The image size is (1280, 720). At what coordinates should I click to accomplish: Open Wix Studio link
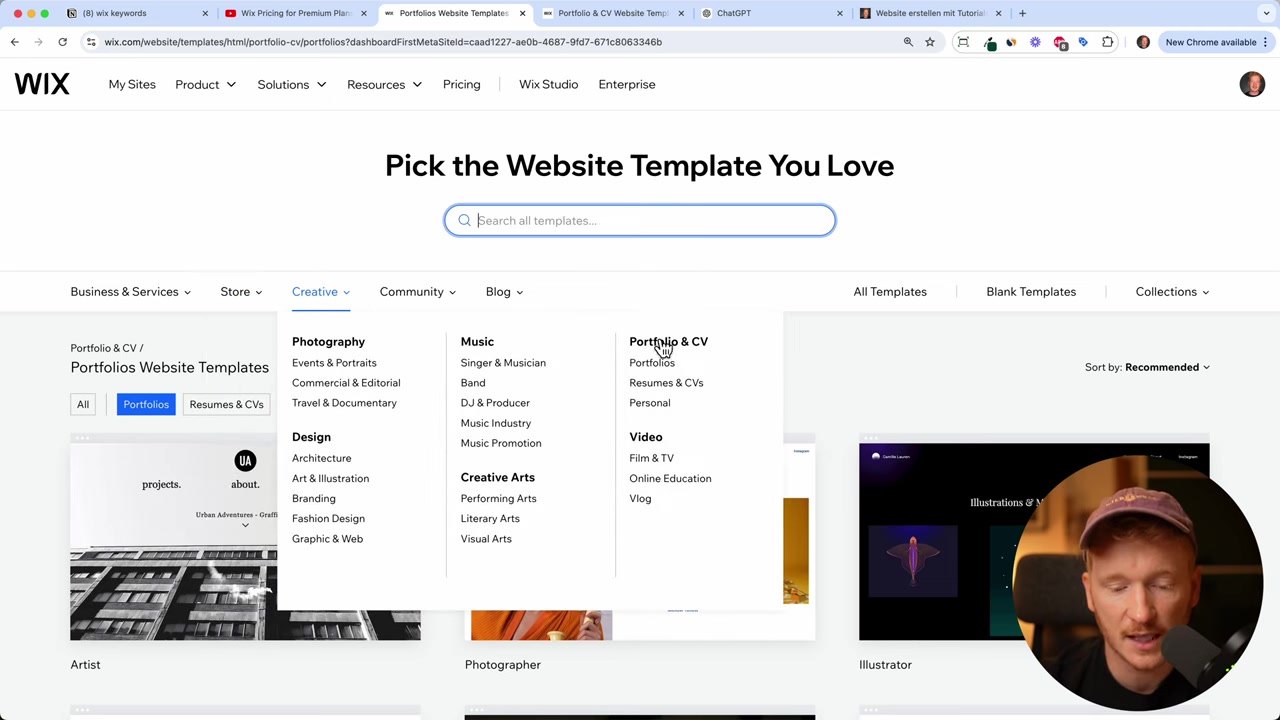pos(548,84)
